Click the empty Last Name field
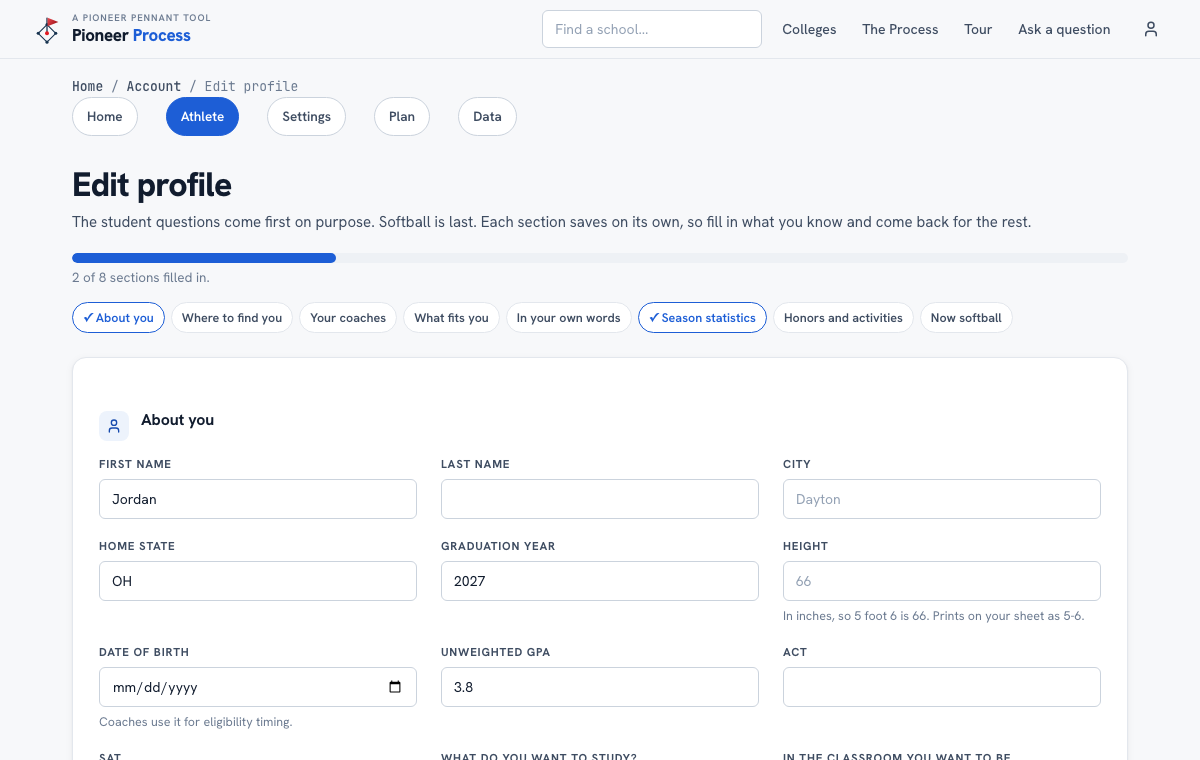 coord(600,499)
